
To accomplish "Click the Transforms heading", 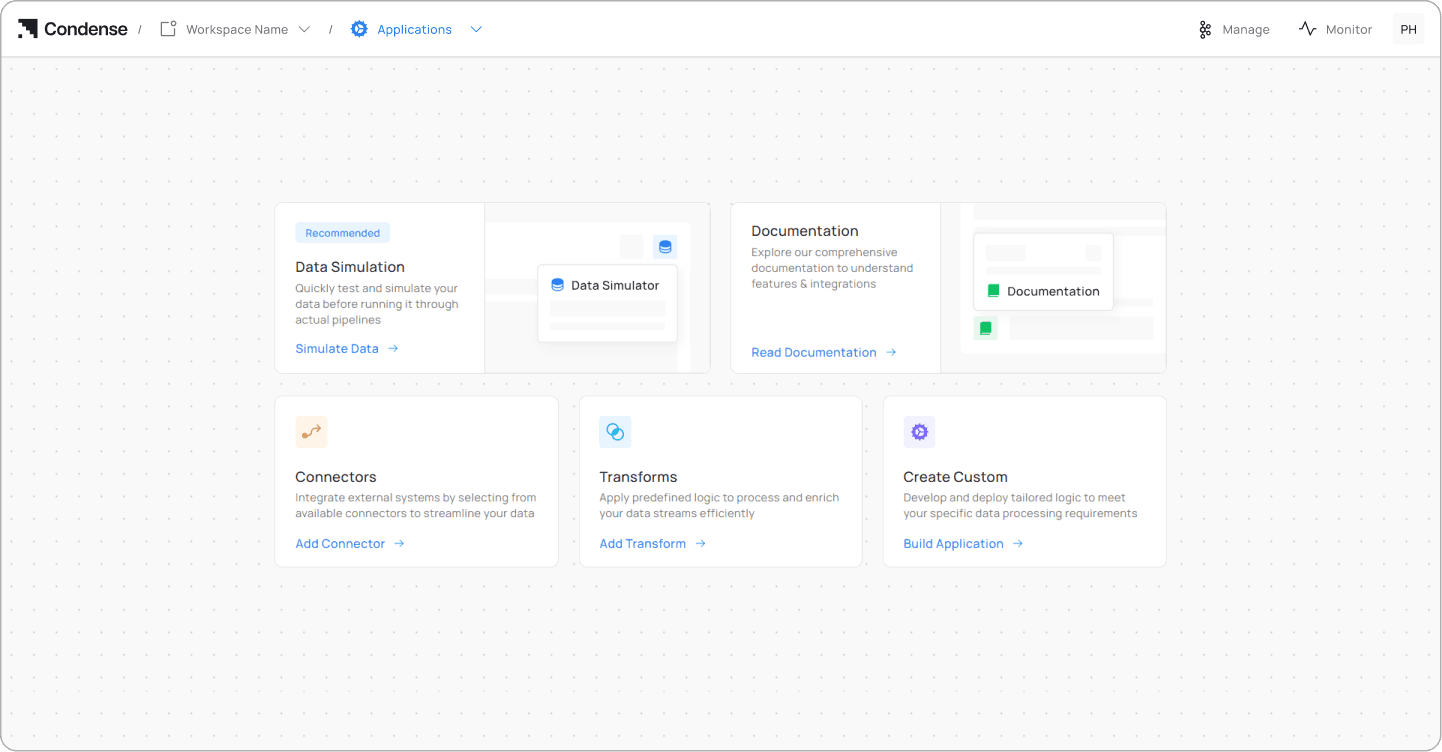I will pyautogui.click(x=638, y=477).
